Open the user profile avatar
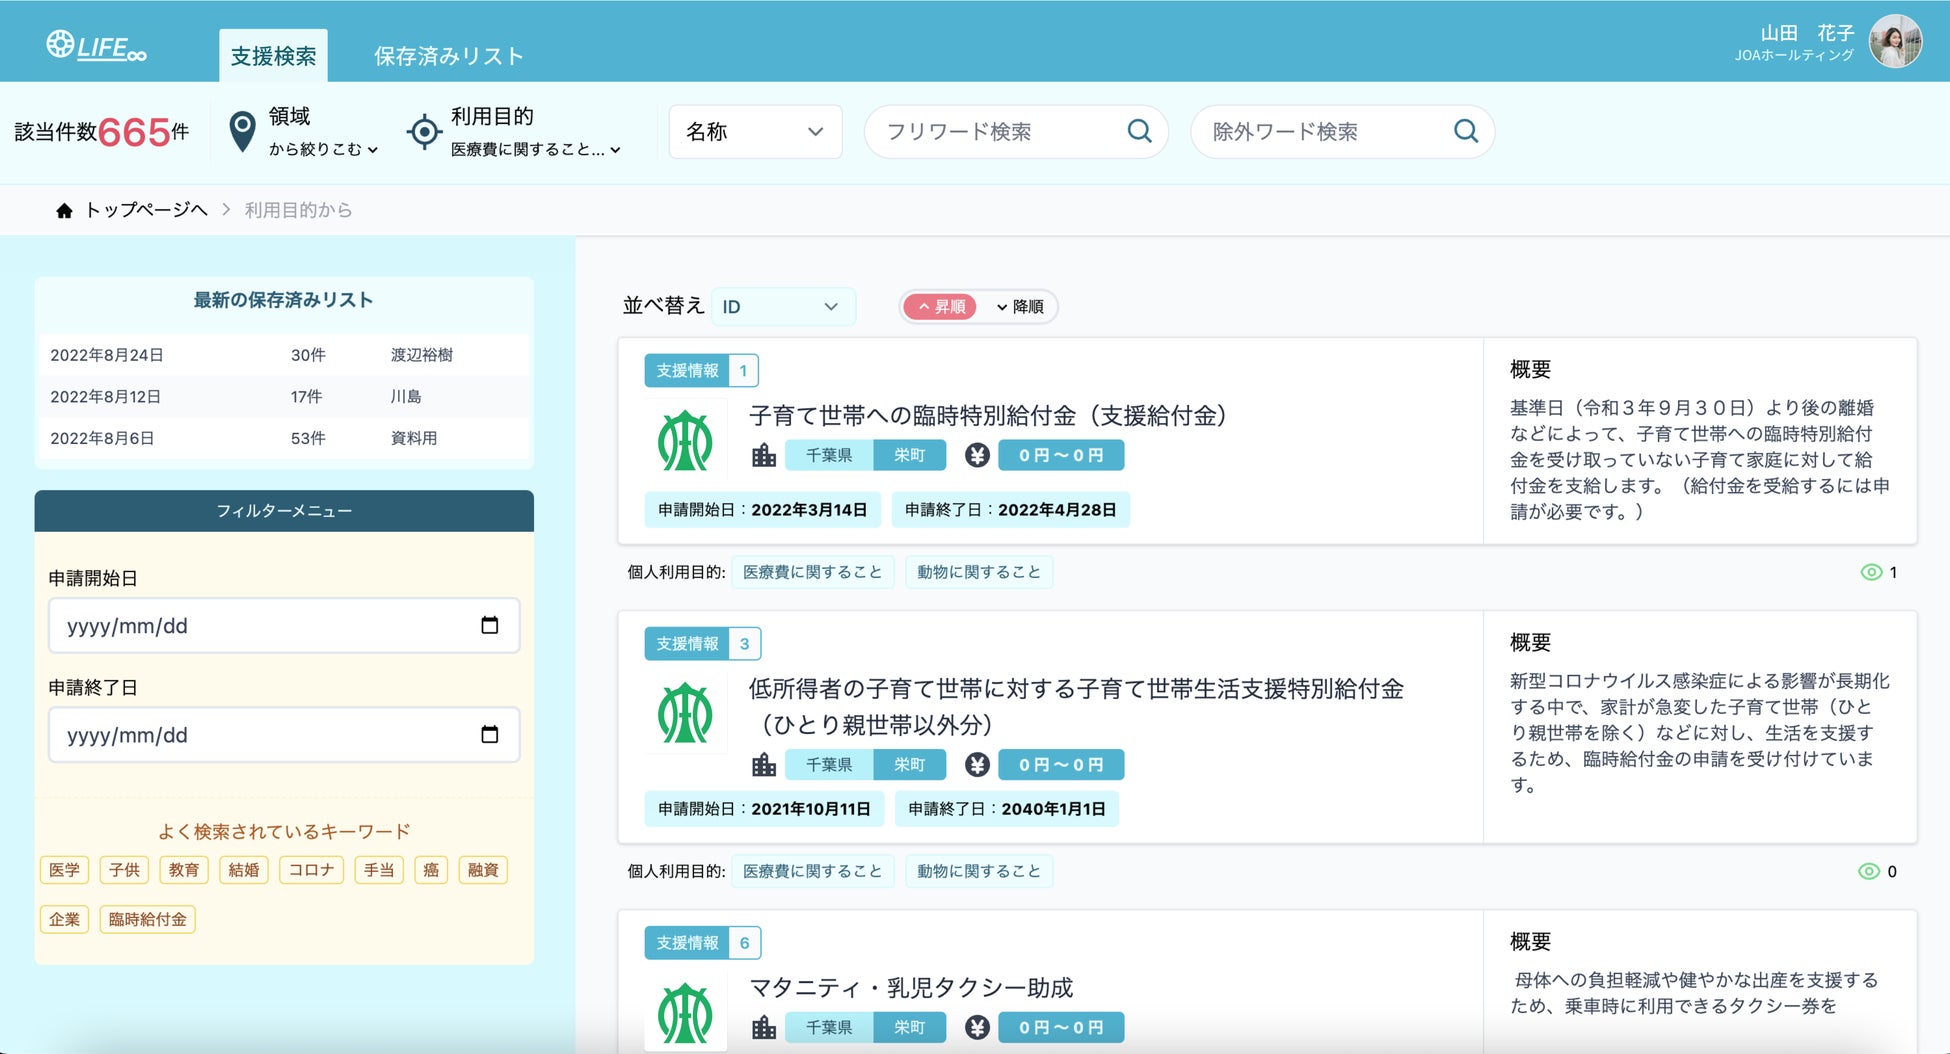Image resolution: width=1950 pixels, height=1054 pixels. pos(1895,42)
